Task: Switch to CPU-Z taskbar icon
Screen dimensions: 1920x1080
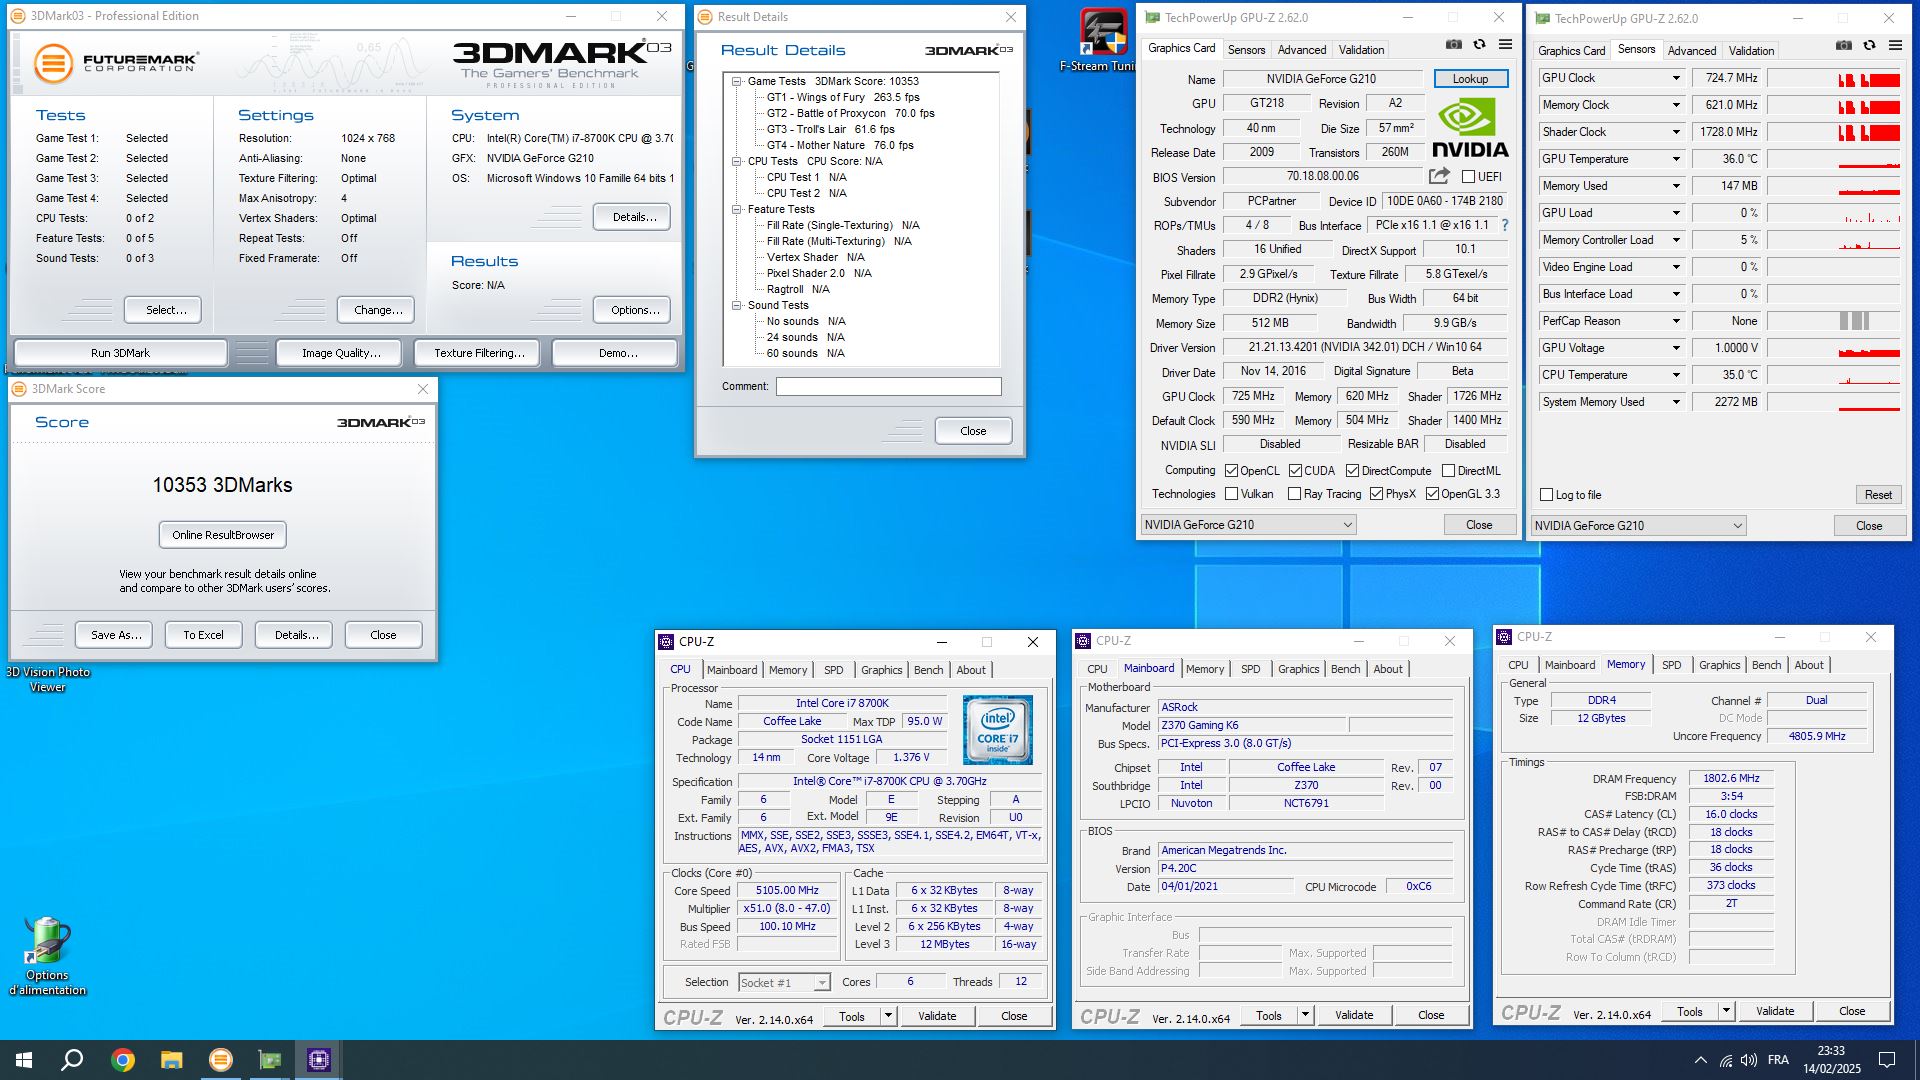Action: pos(319,1060)
